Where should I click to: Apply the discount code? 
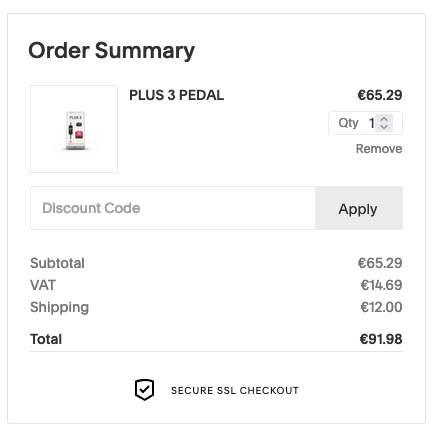(x=359, y=208)
